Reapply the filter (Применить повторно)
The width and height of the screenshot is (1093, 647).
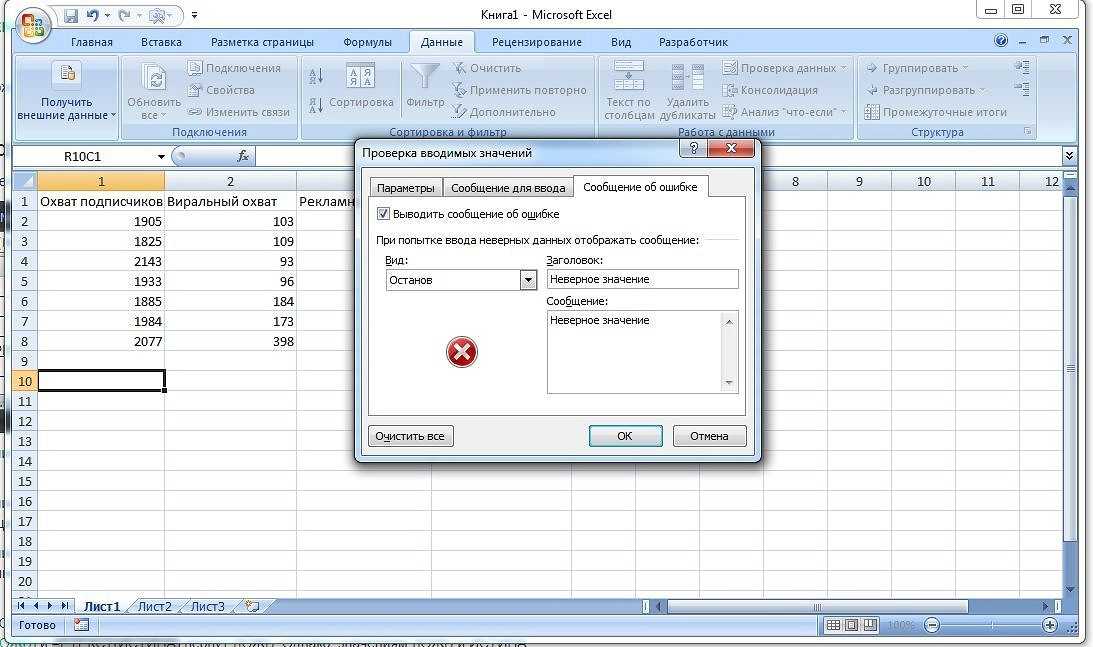coord(519,90)
